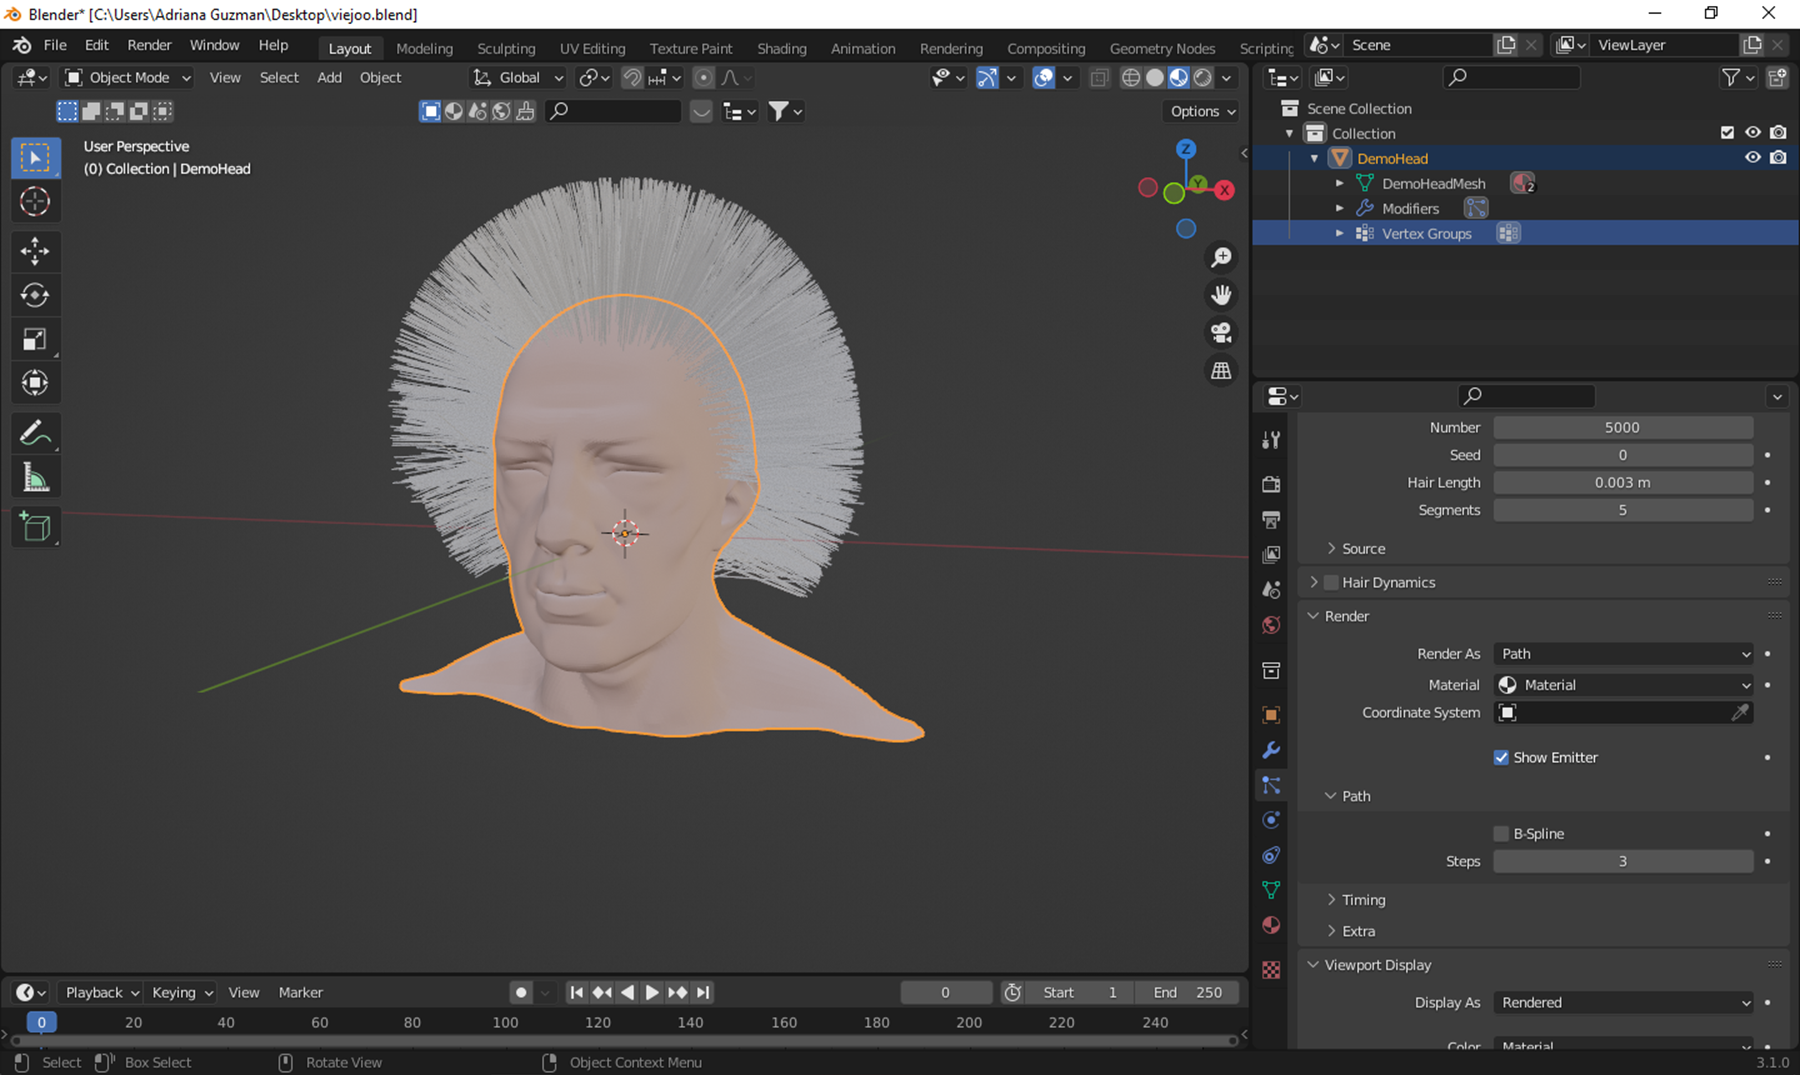Screen dimensions: 1800x1075
Task: Toggle the camera view icon
Action: click(1221, 333)
